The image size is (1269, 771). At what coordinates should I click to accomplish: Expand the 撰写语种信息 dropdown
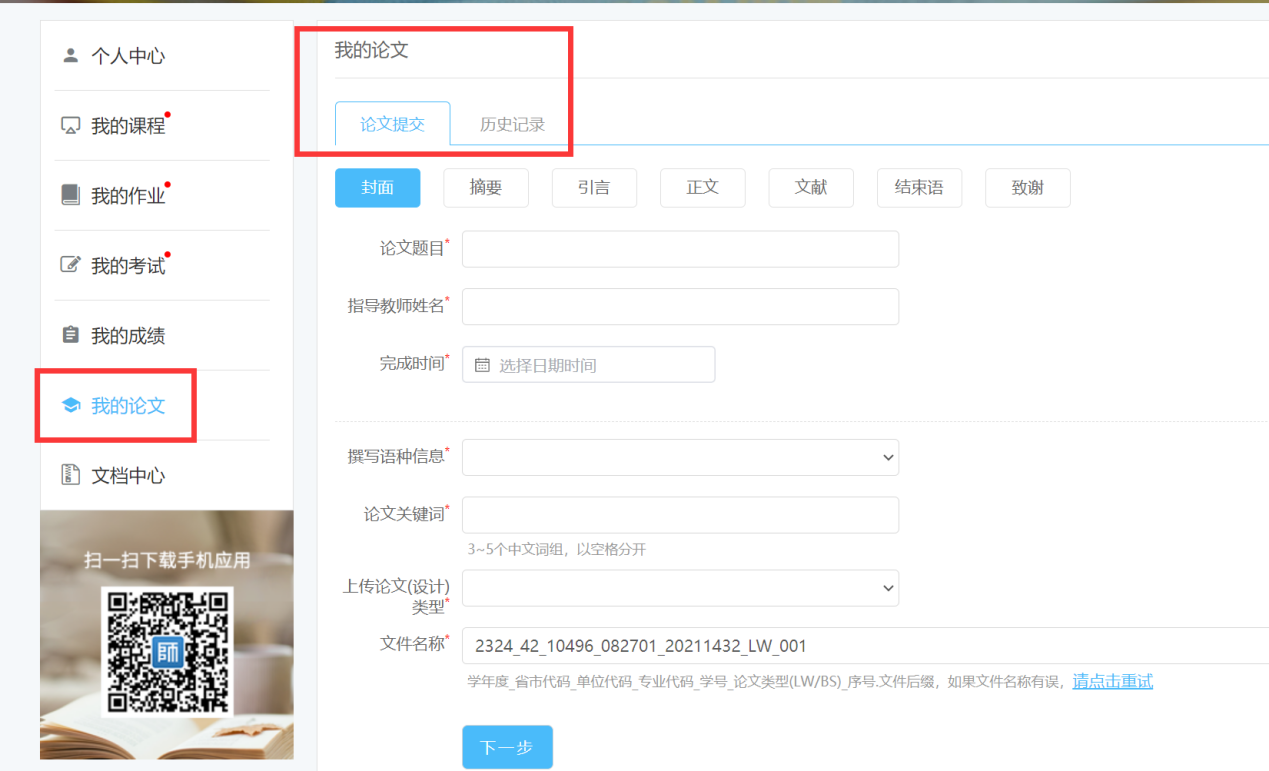(x=680, y=457)
